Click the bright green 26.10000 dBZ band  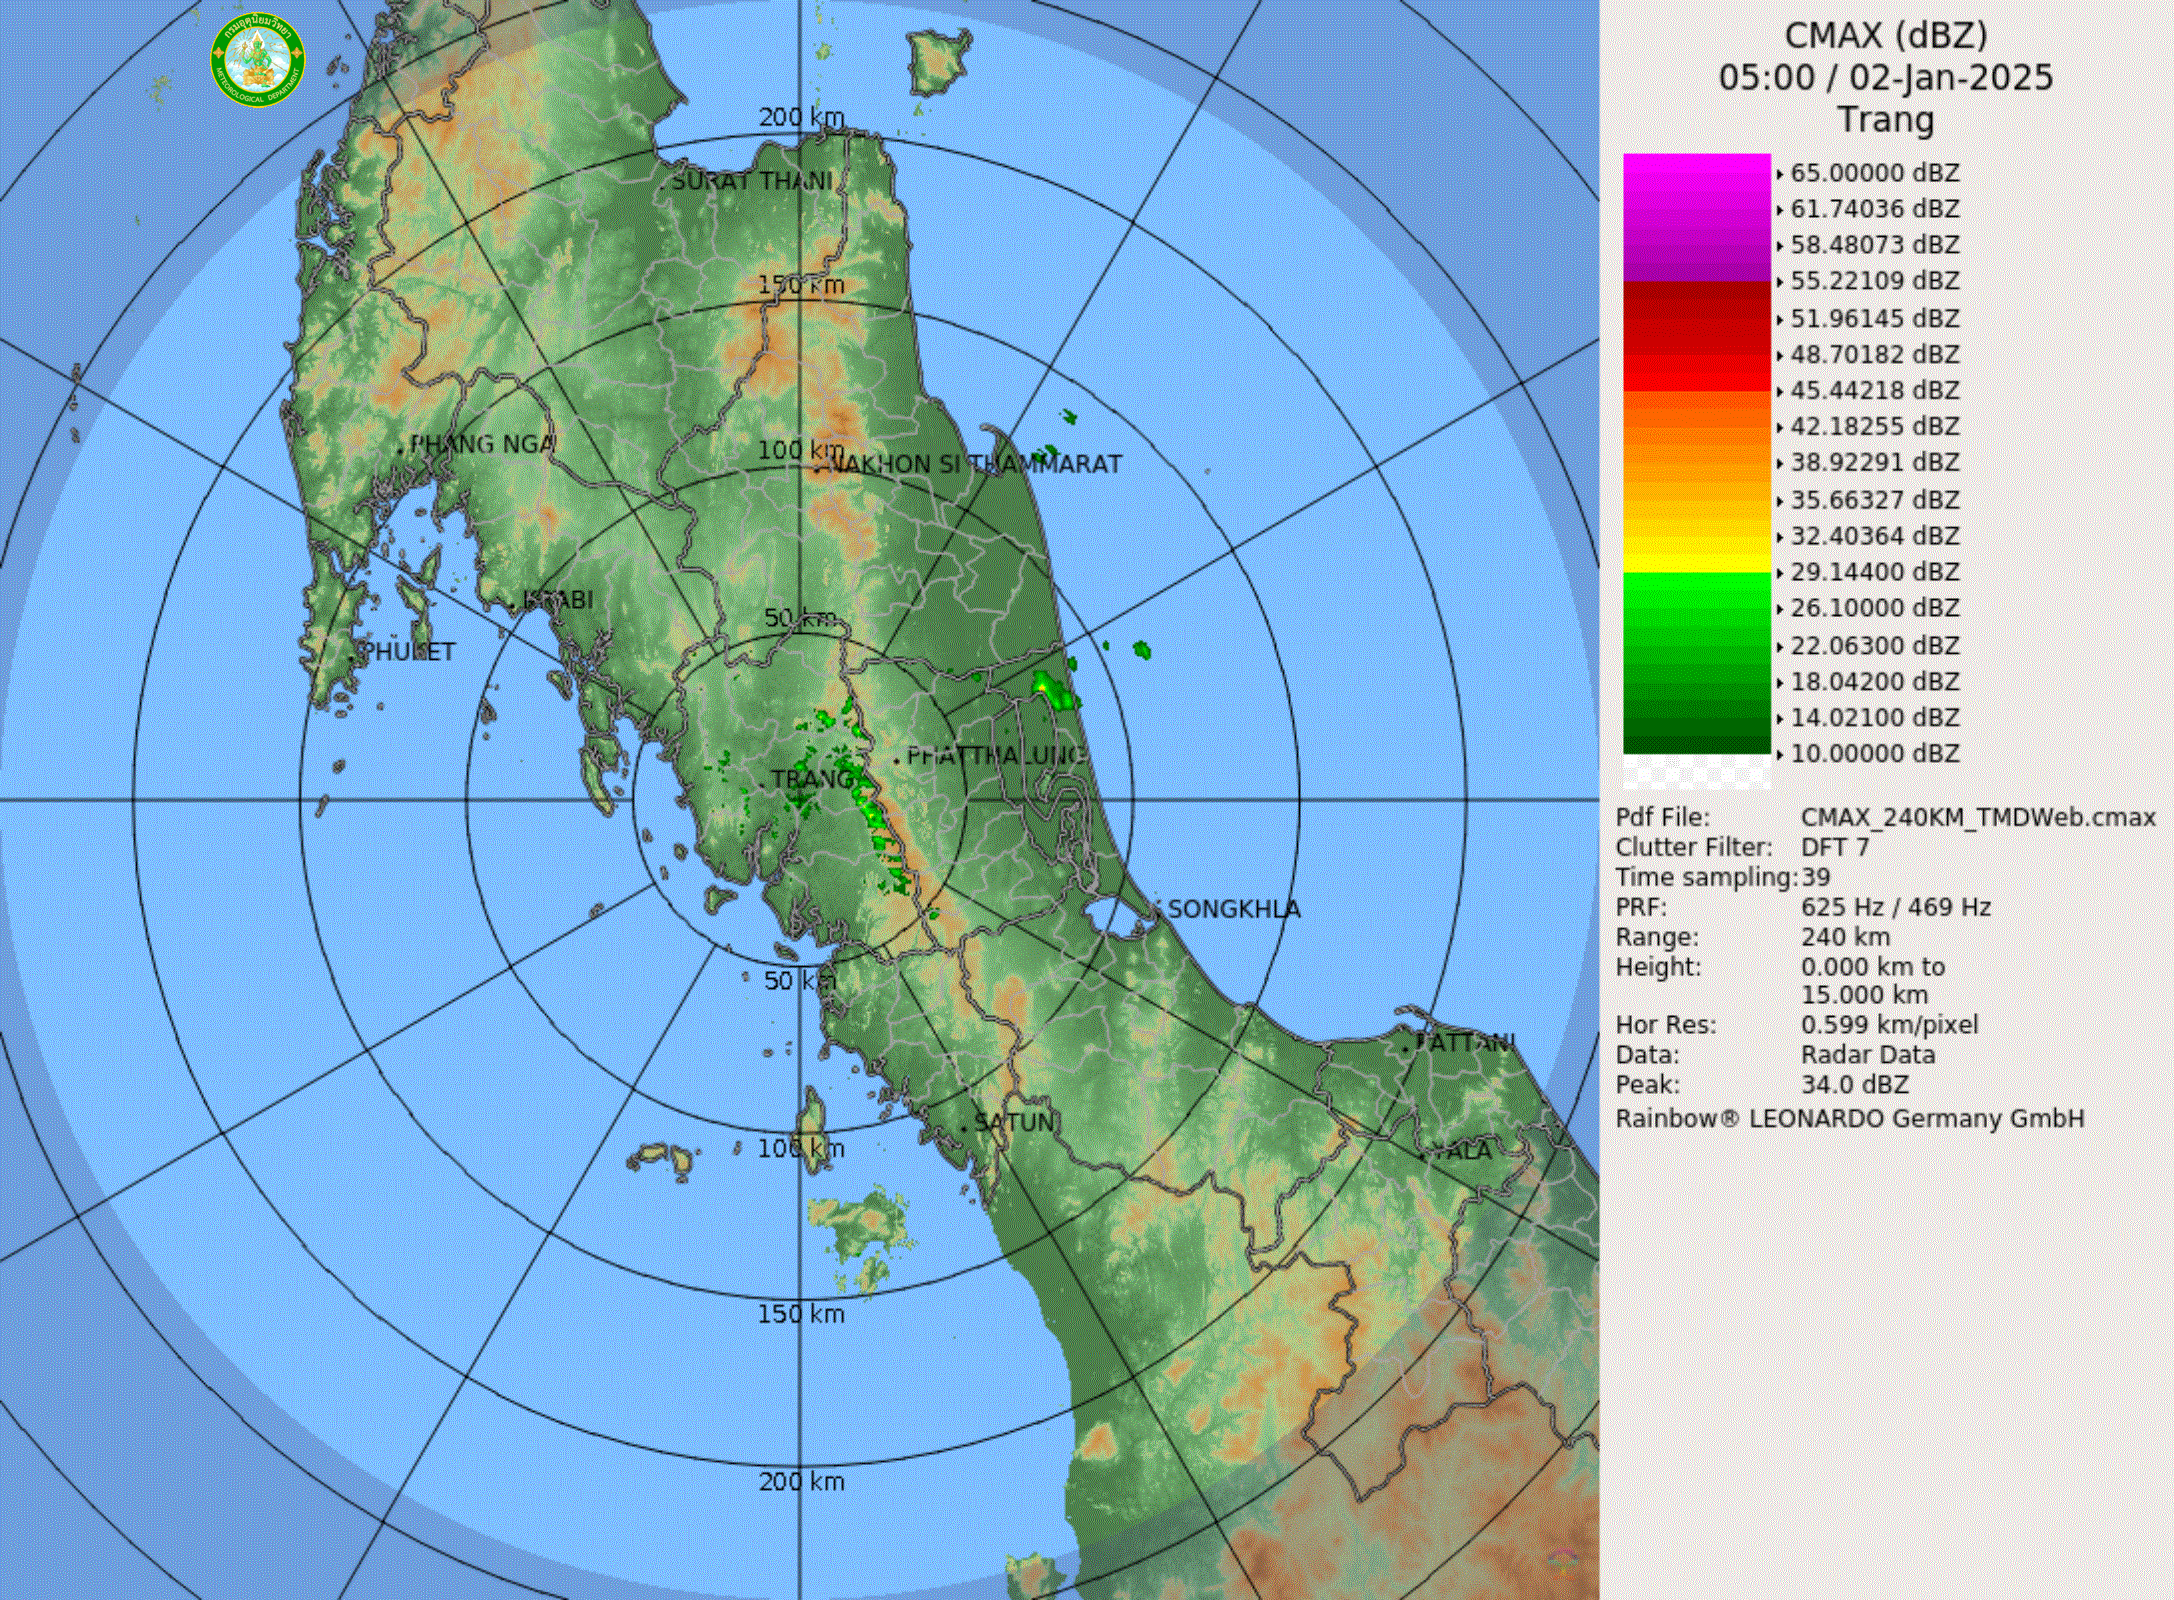[1697, 608]
